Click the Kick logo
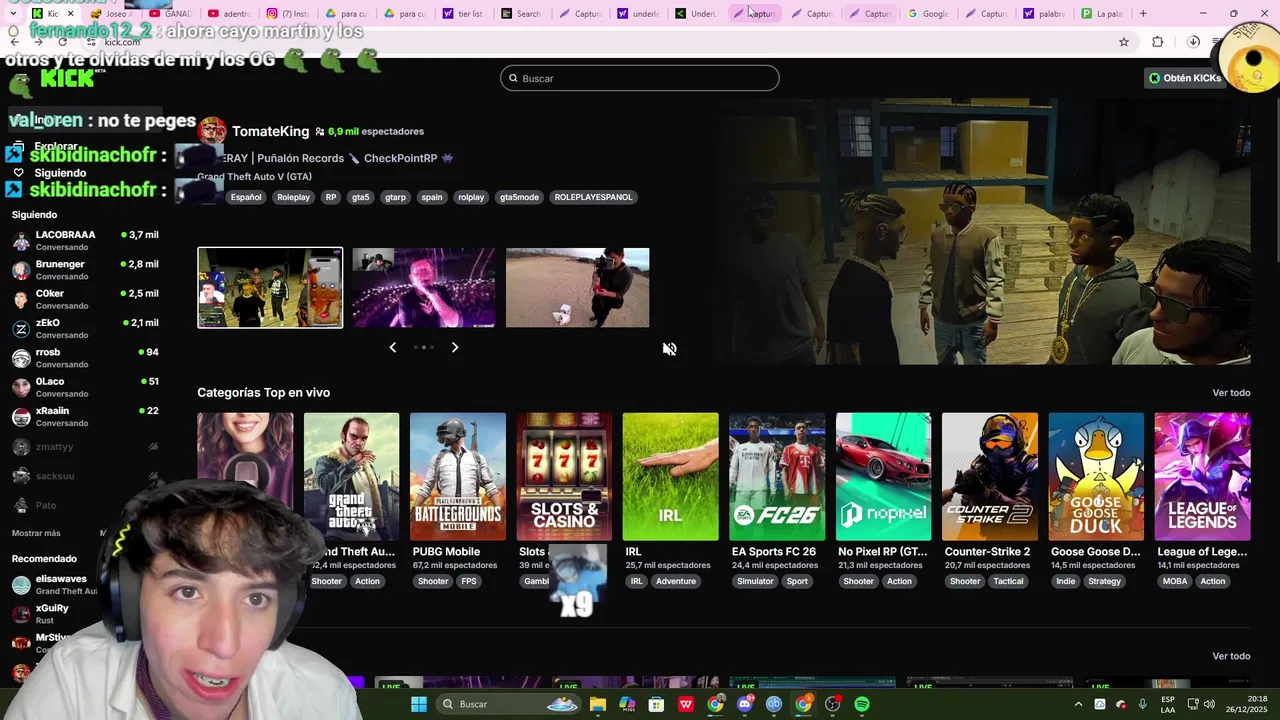1280x720 pixels. tap(66, 78)
